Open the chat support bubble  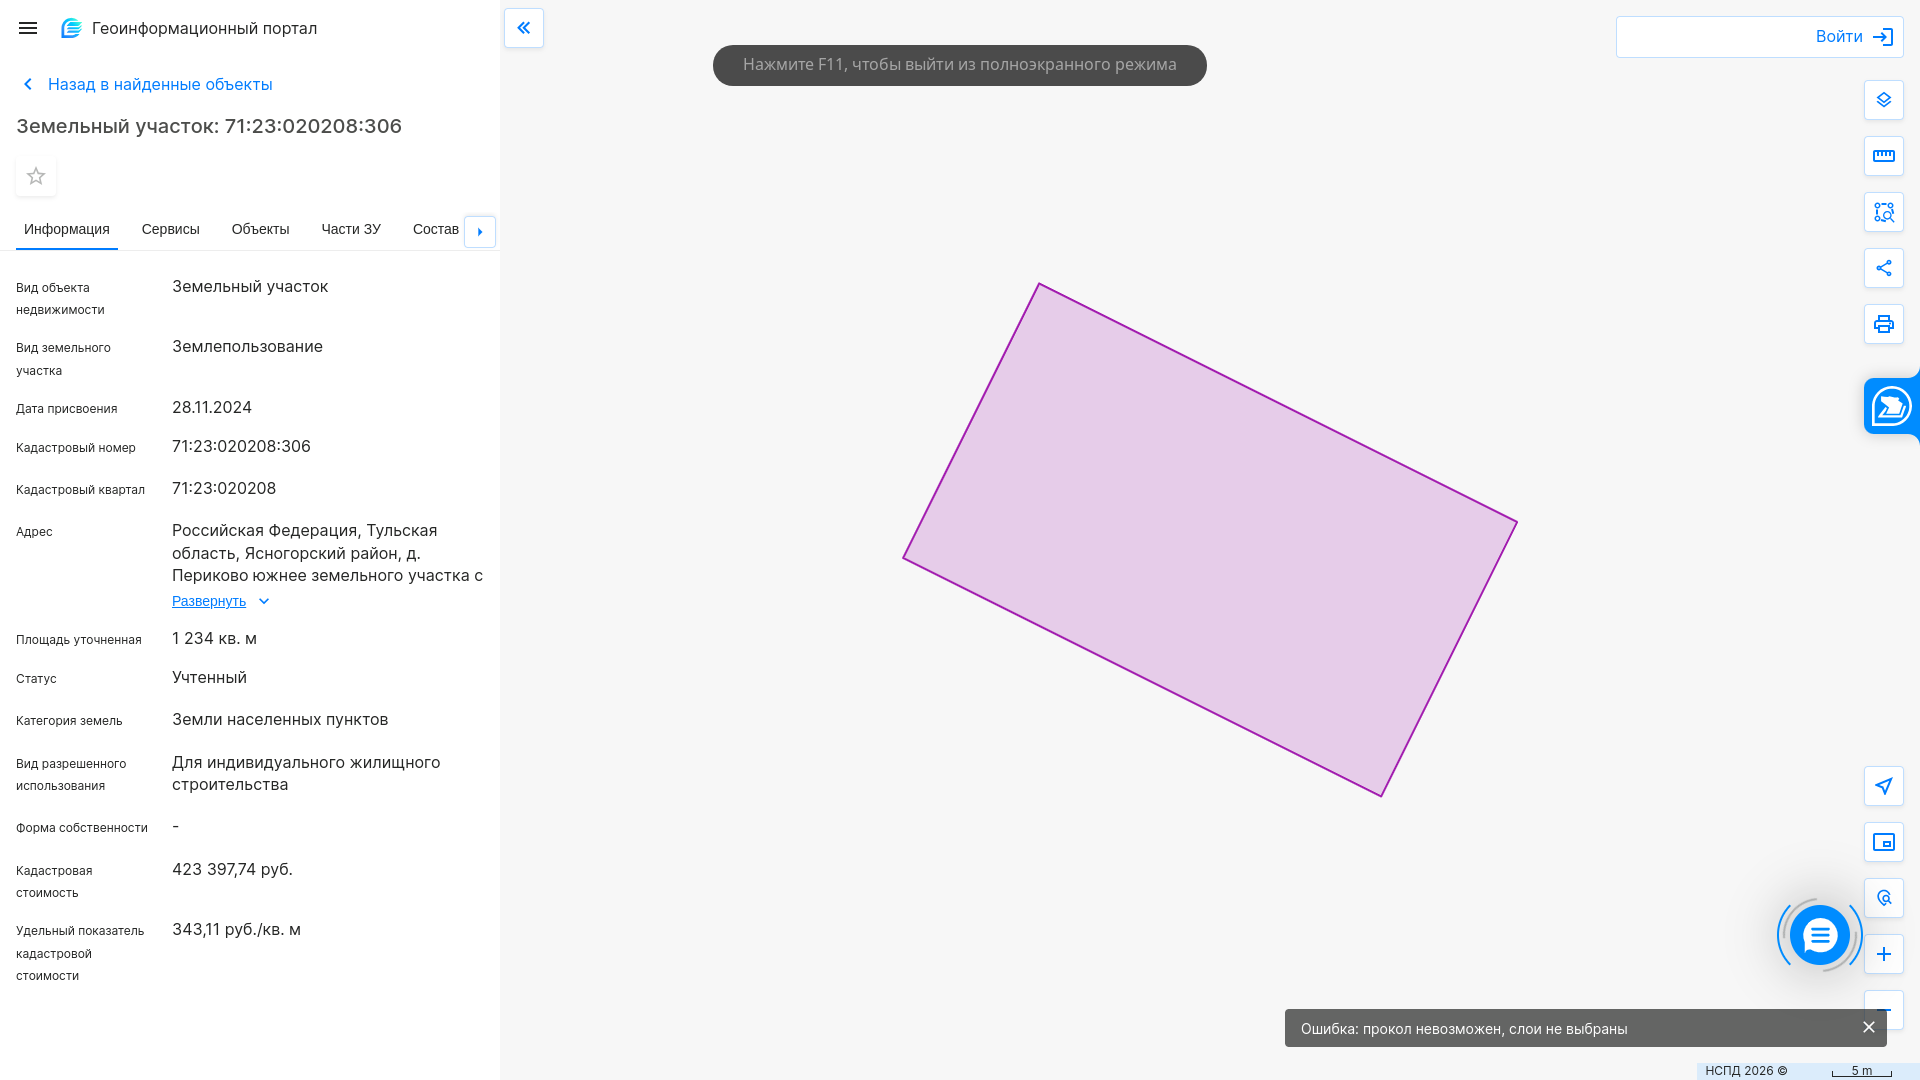pos(1820,936)
